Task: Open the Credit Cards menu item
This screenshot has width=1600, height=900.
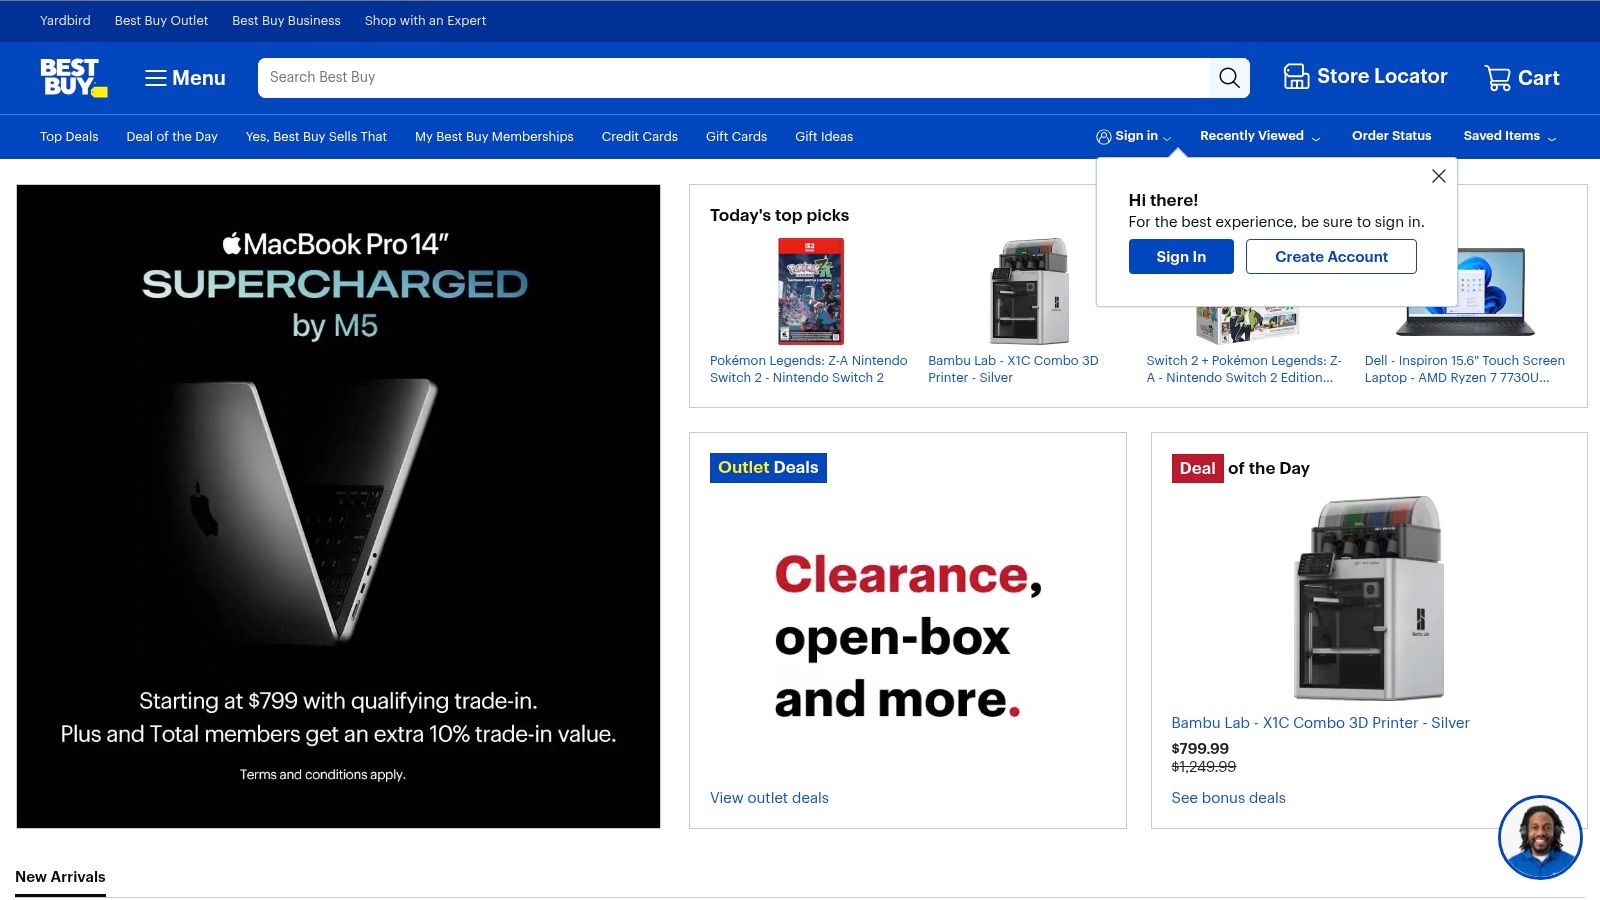Action: 639,136
